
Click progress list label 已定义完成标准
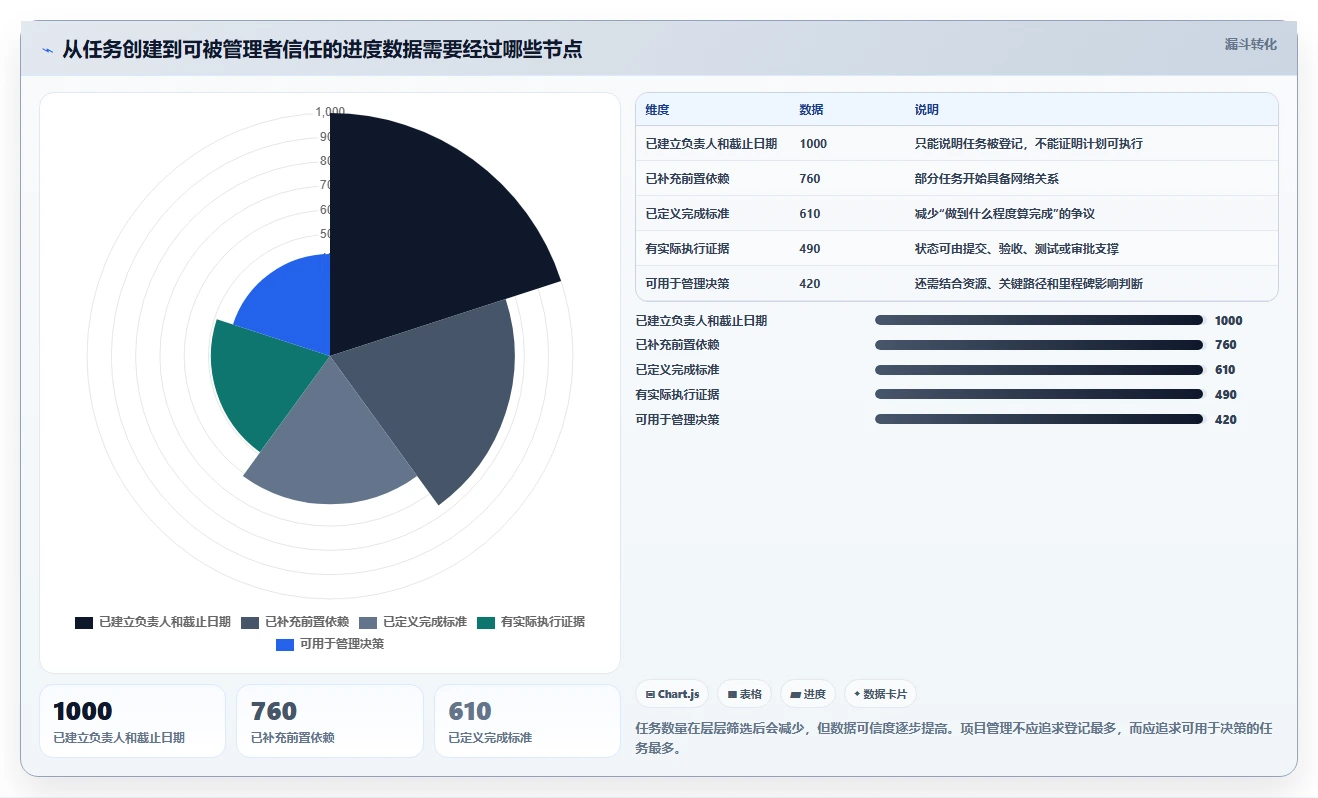click(x=677, y=370)
